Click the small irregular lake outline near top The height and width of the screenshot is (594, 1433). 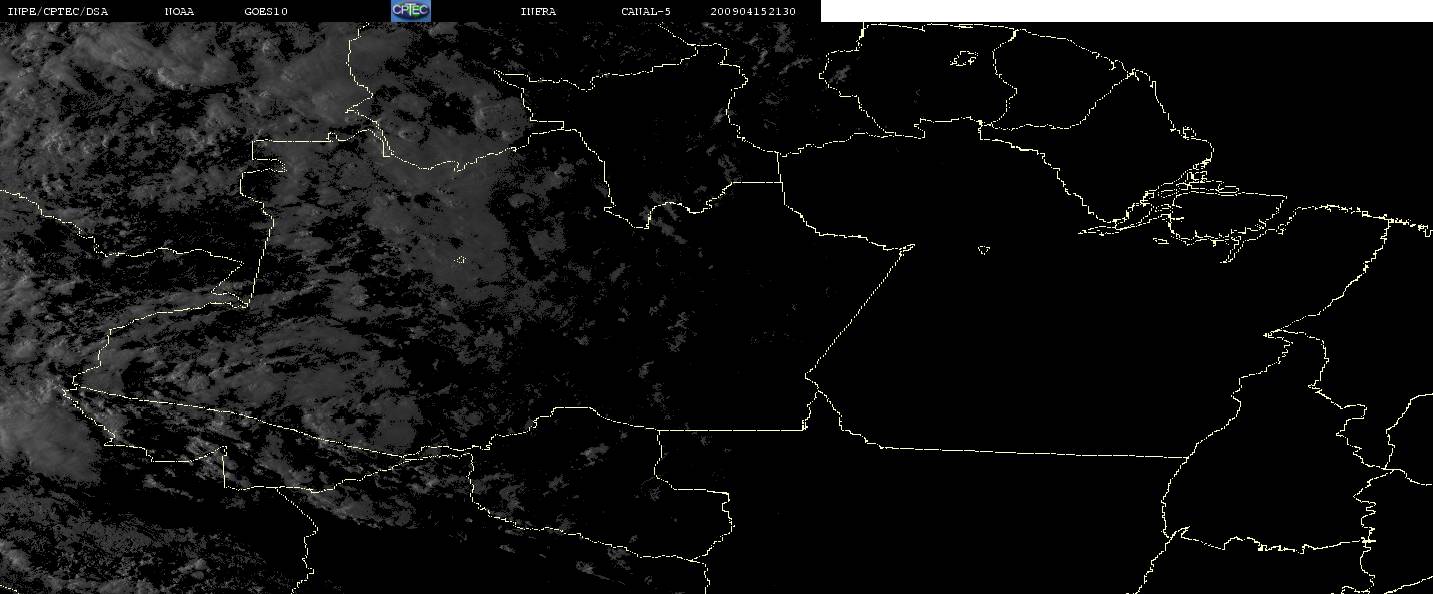tap(963, 60)
